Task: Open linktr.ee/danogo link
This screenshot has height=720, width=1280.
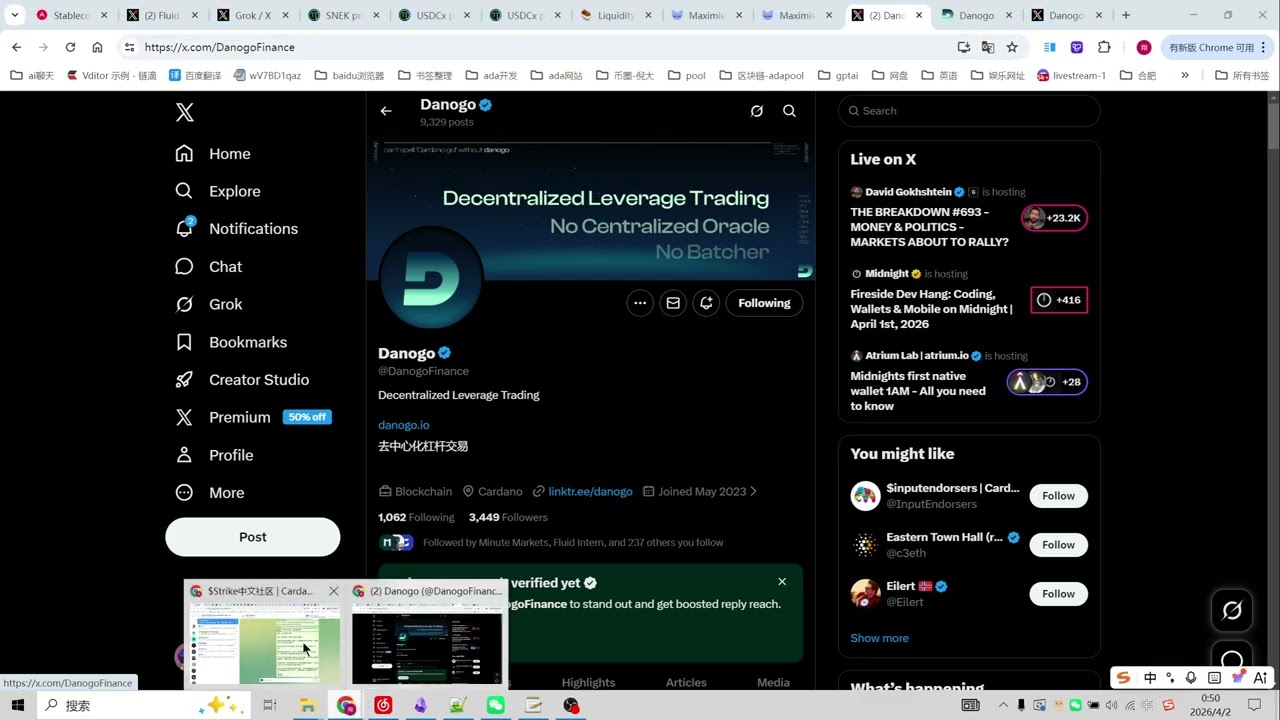Action: pyautogui.click(x=590, y=491)
